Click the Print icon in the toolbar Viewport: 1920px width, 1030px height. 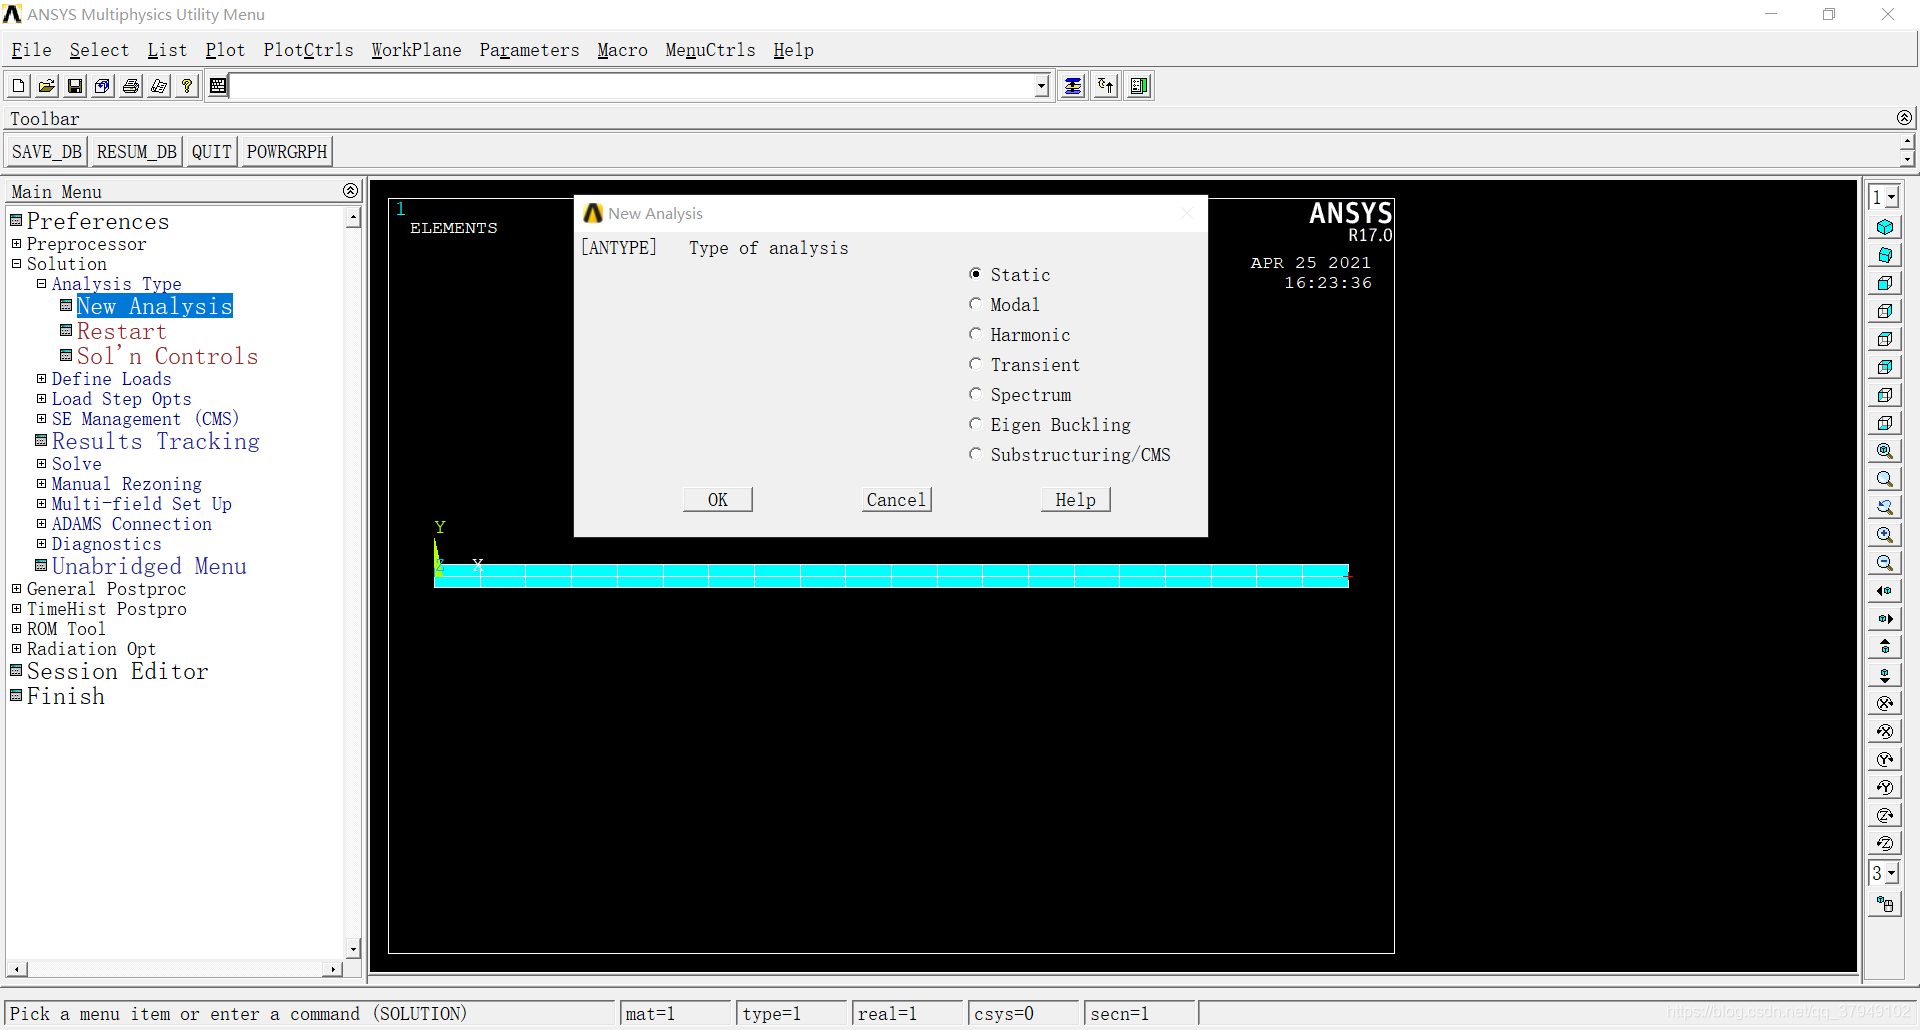(131, 86)
